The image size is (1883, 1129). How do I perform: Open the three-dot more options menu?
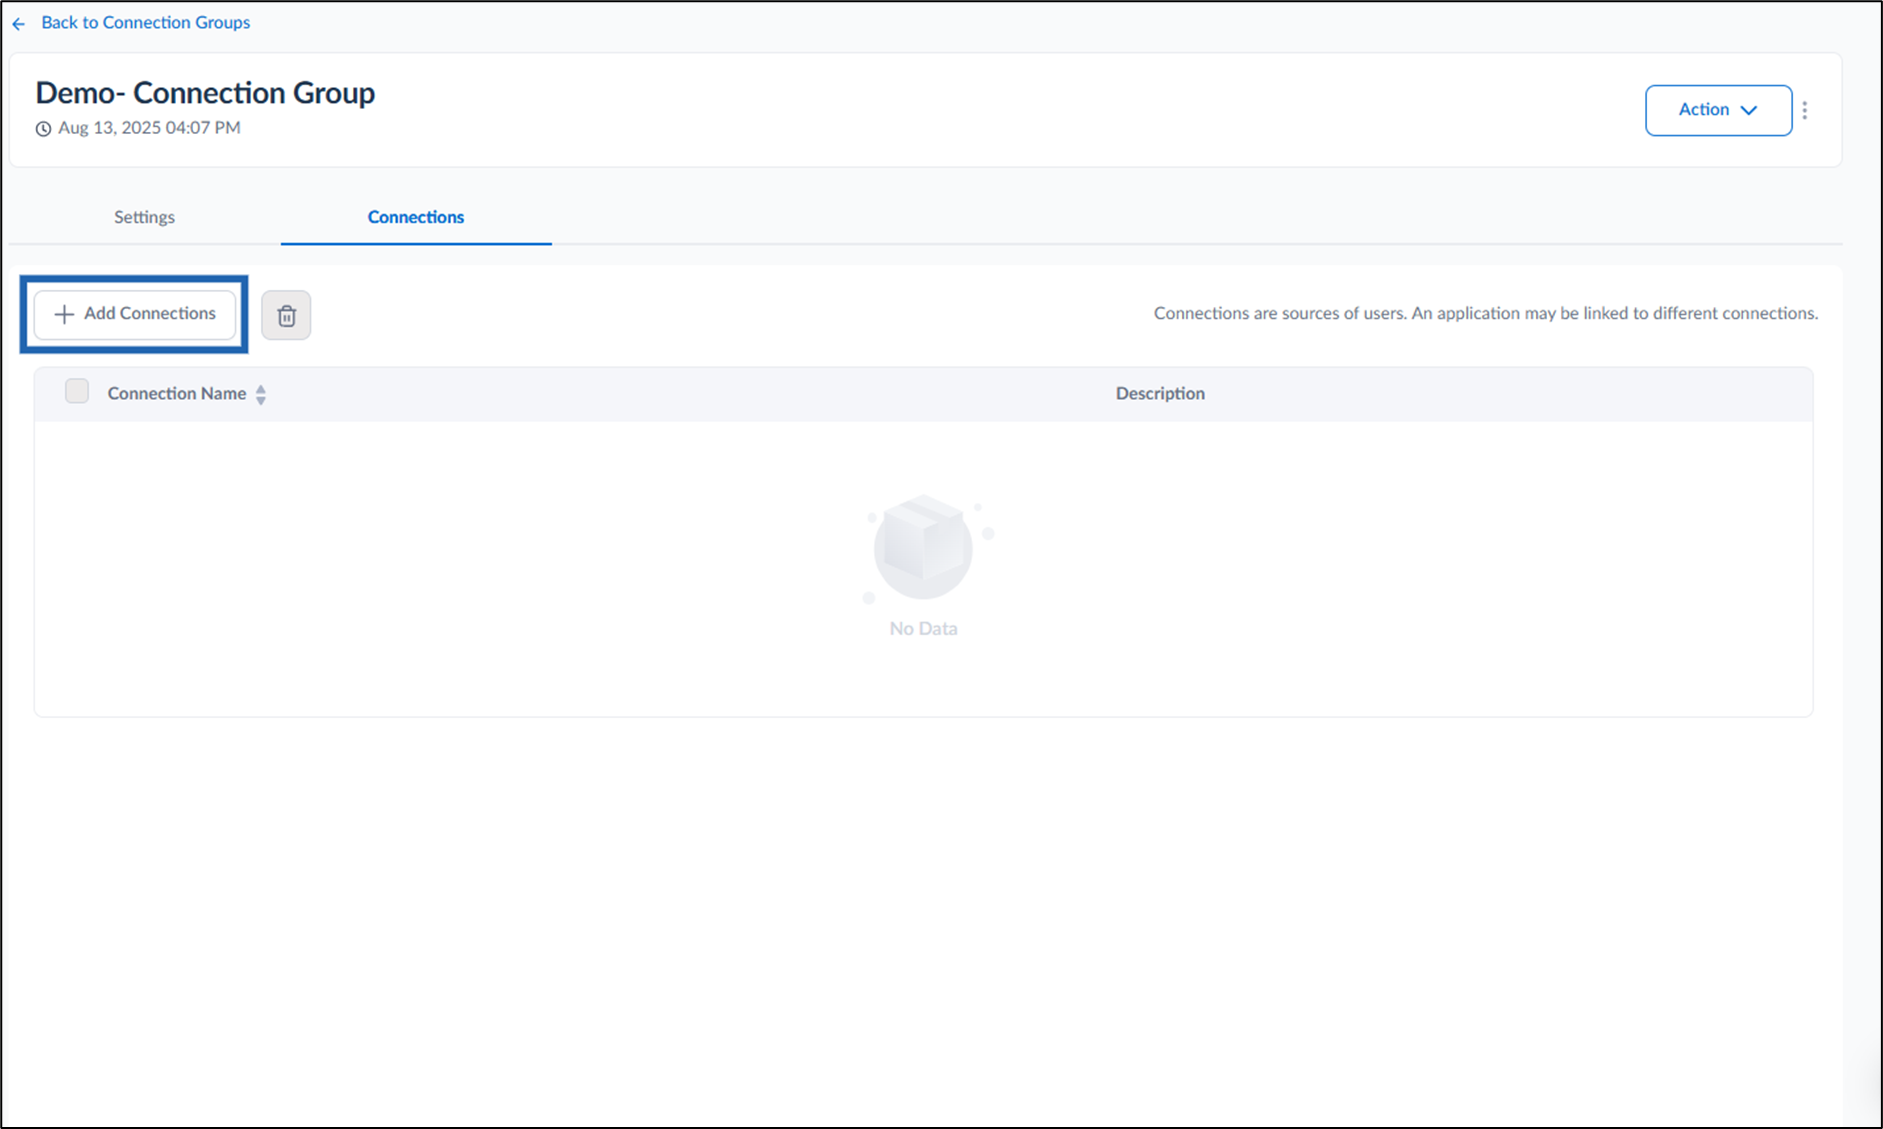(x=1805, y=110)
